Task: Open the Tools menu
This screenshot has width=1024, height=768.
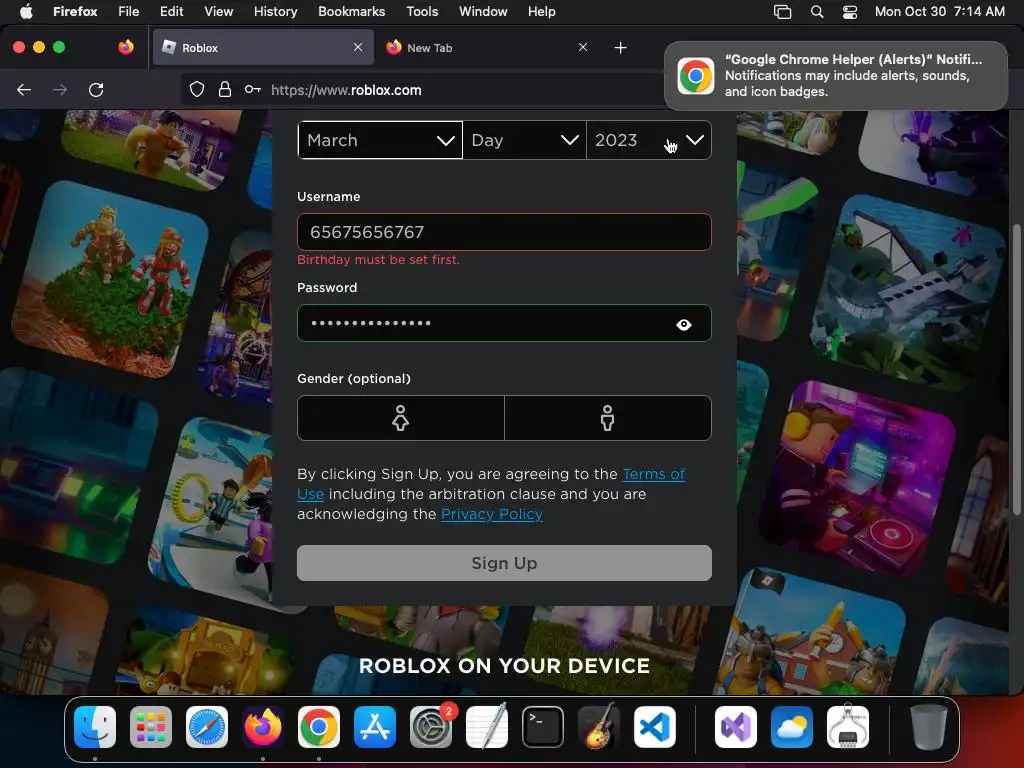Action: [423, 11]
